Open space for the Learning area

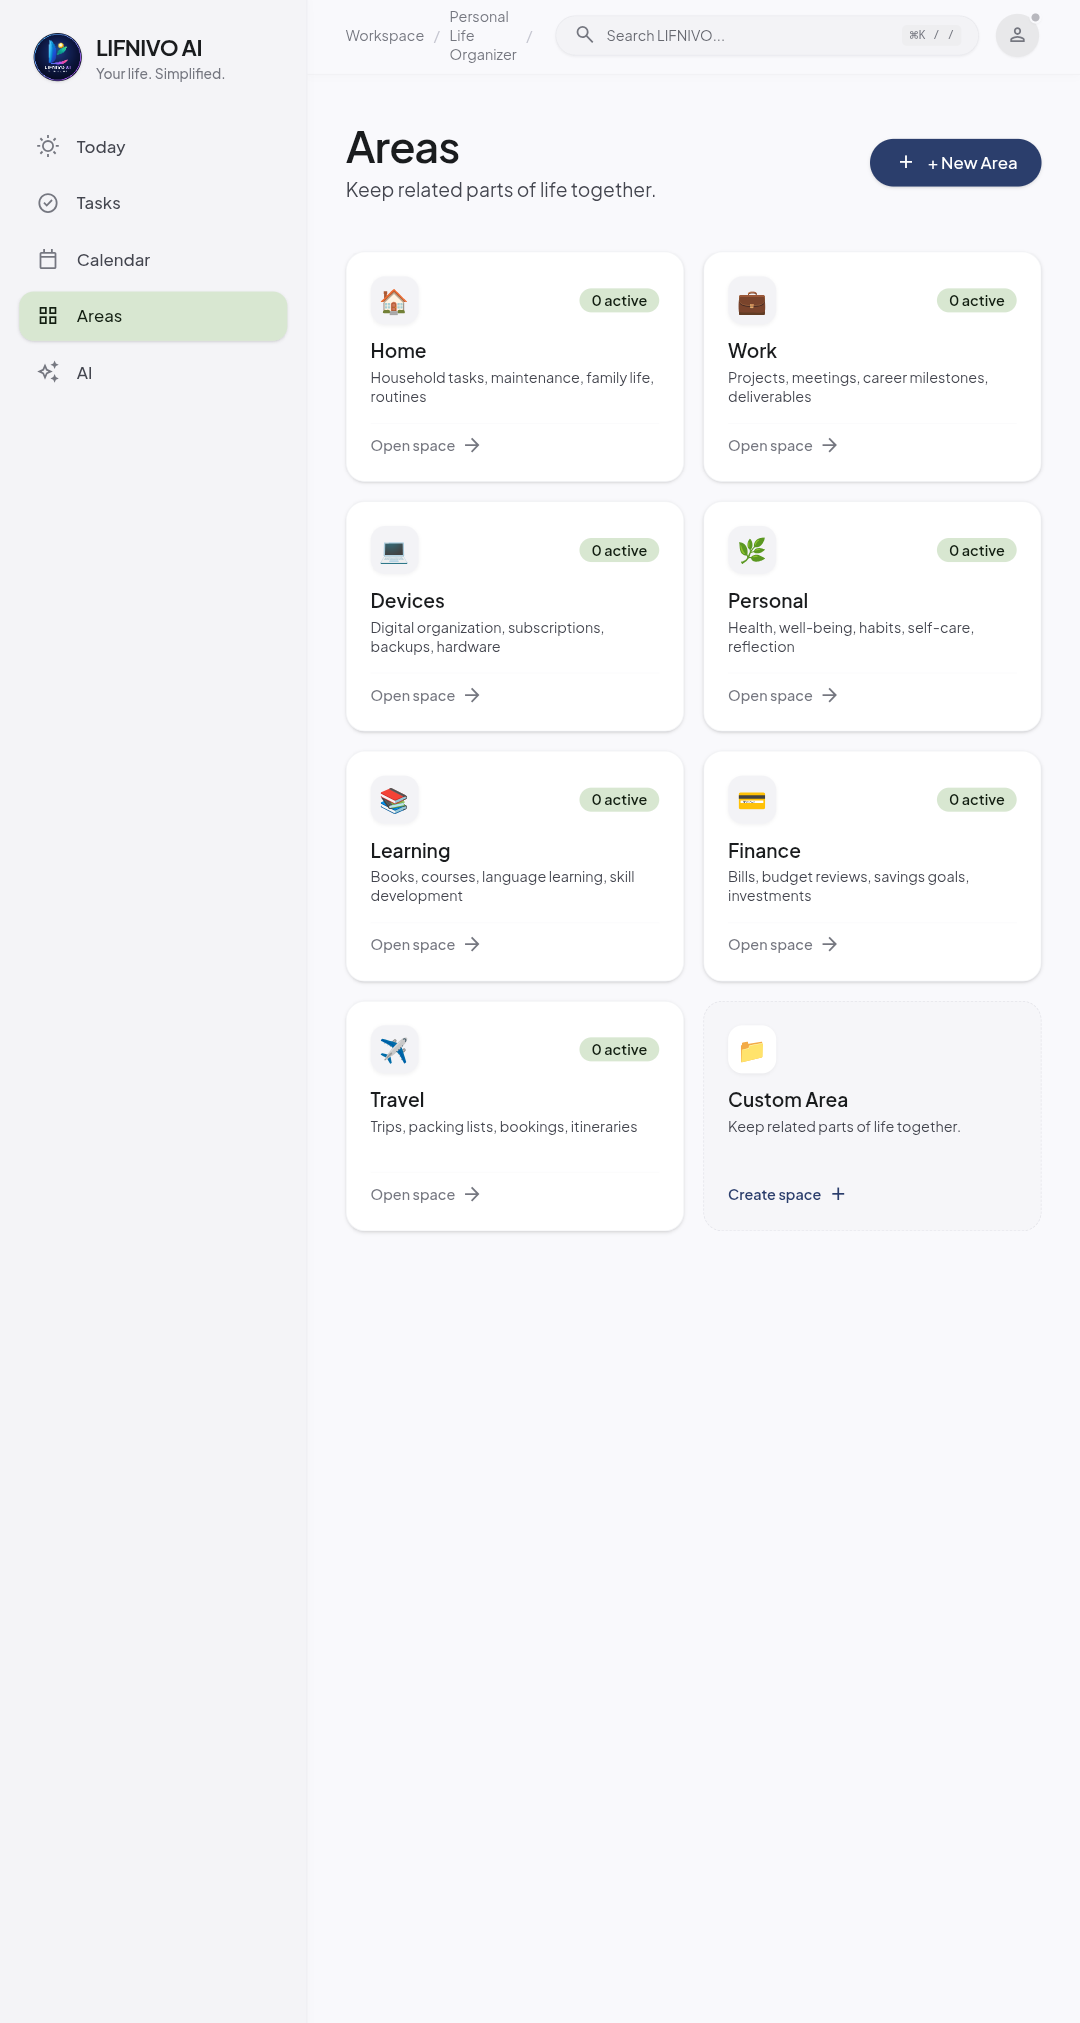coord(425,945)
